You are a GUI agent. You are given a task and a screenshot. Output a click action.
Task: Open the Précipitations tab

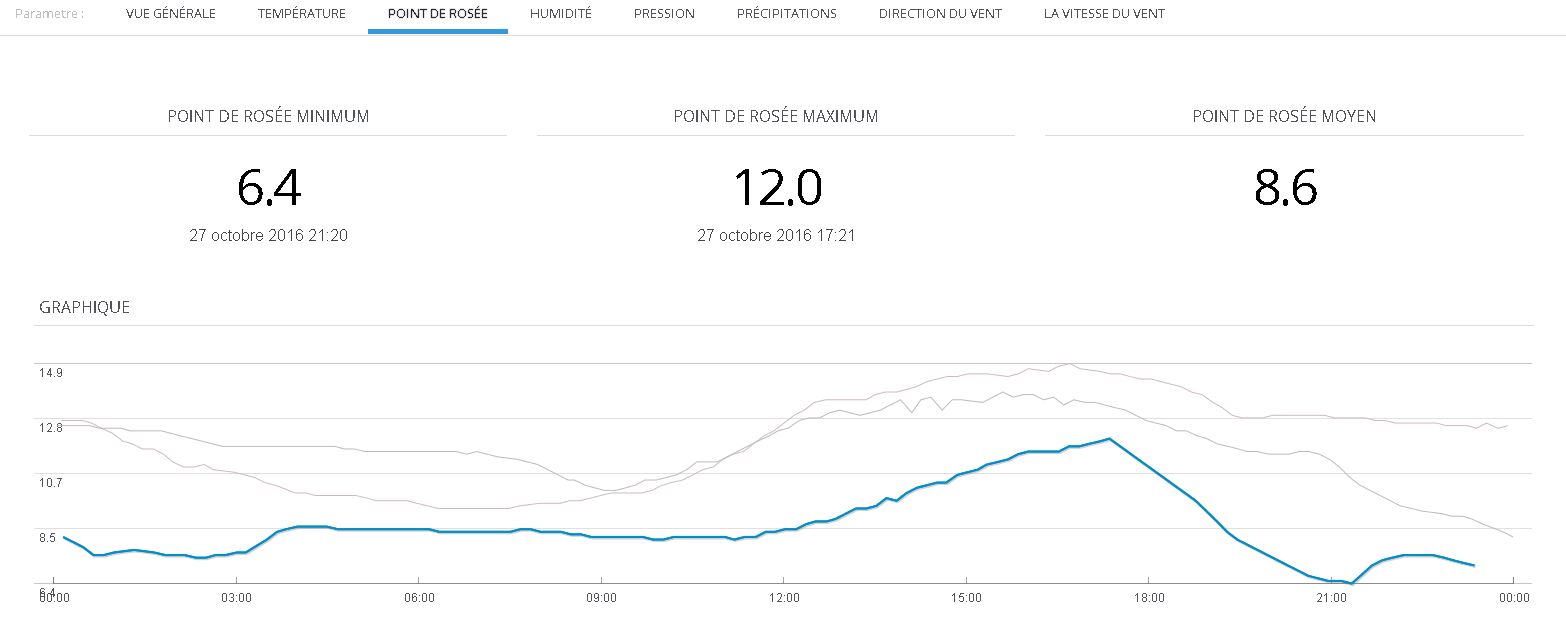787,14
